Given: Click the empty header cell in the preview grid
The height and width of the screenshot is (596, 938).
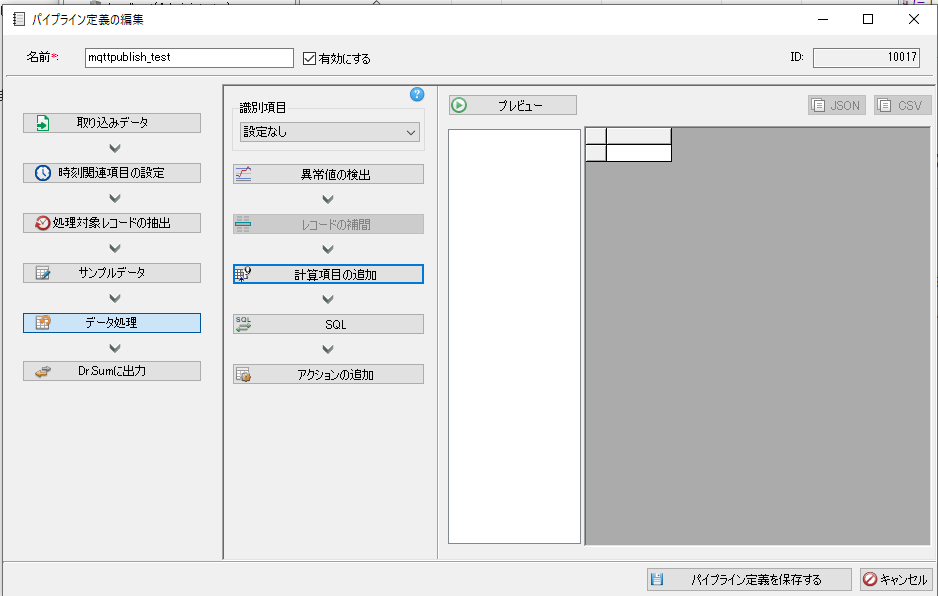Looking at the screenshot, I should 639,136.
